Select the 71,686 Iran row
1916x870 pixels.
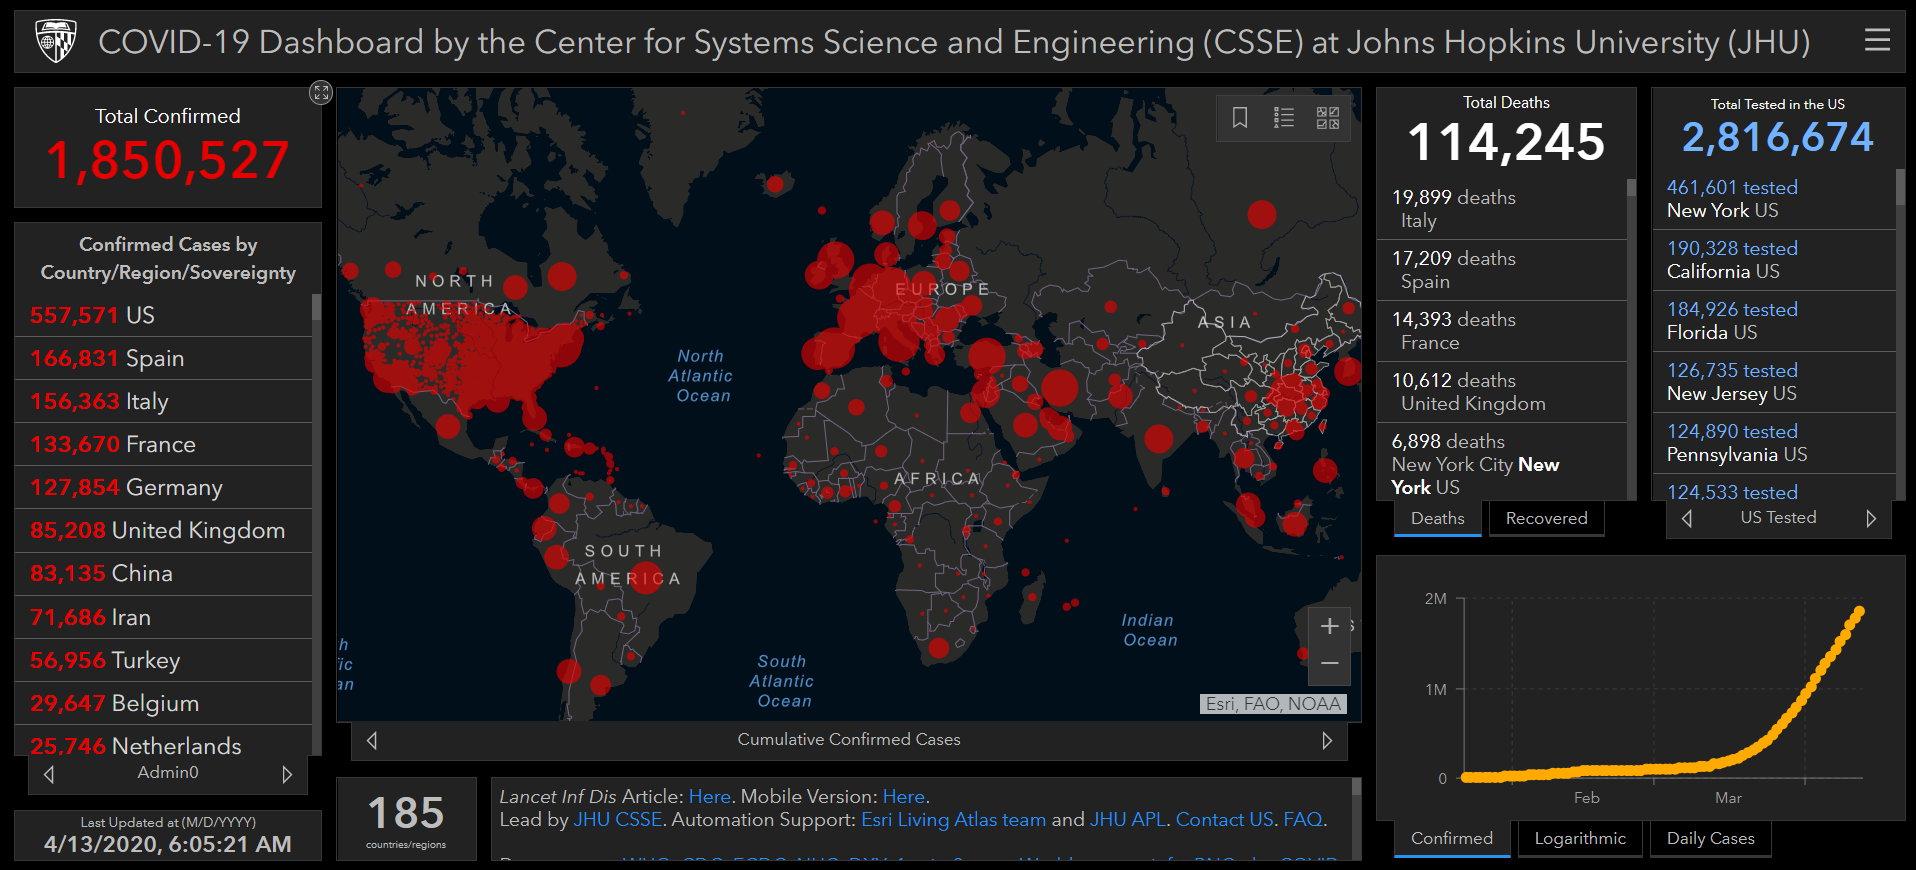[164, 617]
